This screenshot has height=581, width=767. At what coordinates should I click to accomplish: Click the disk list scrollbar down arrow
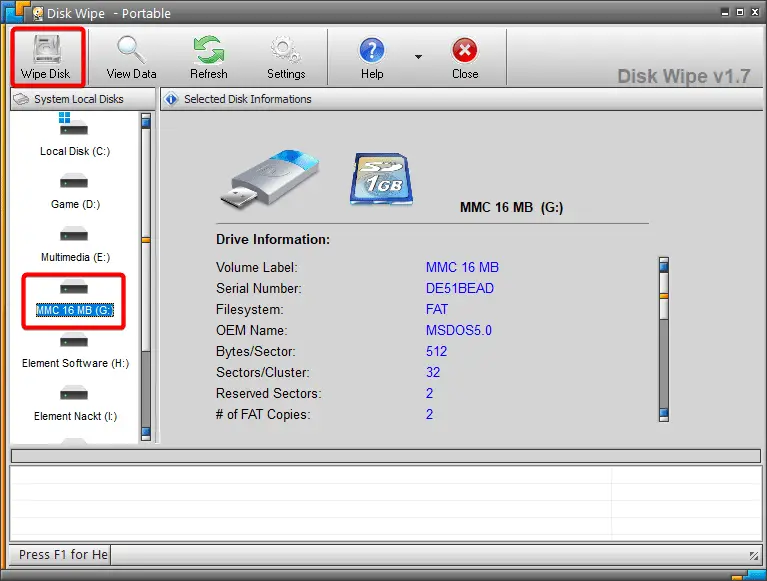146,433
